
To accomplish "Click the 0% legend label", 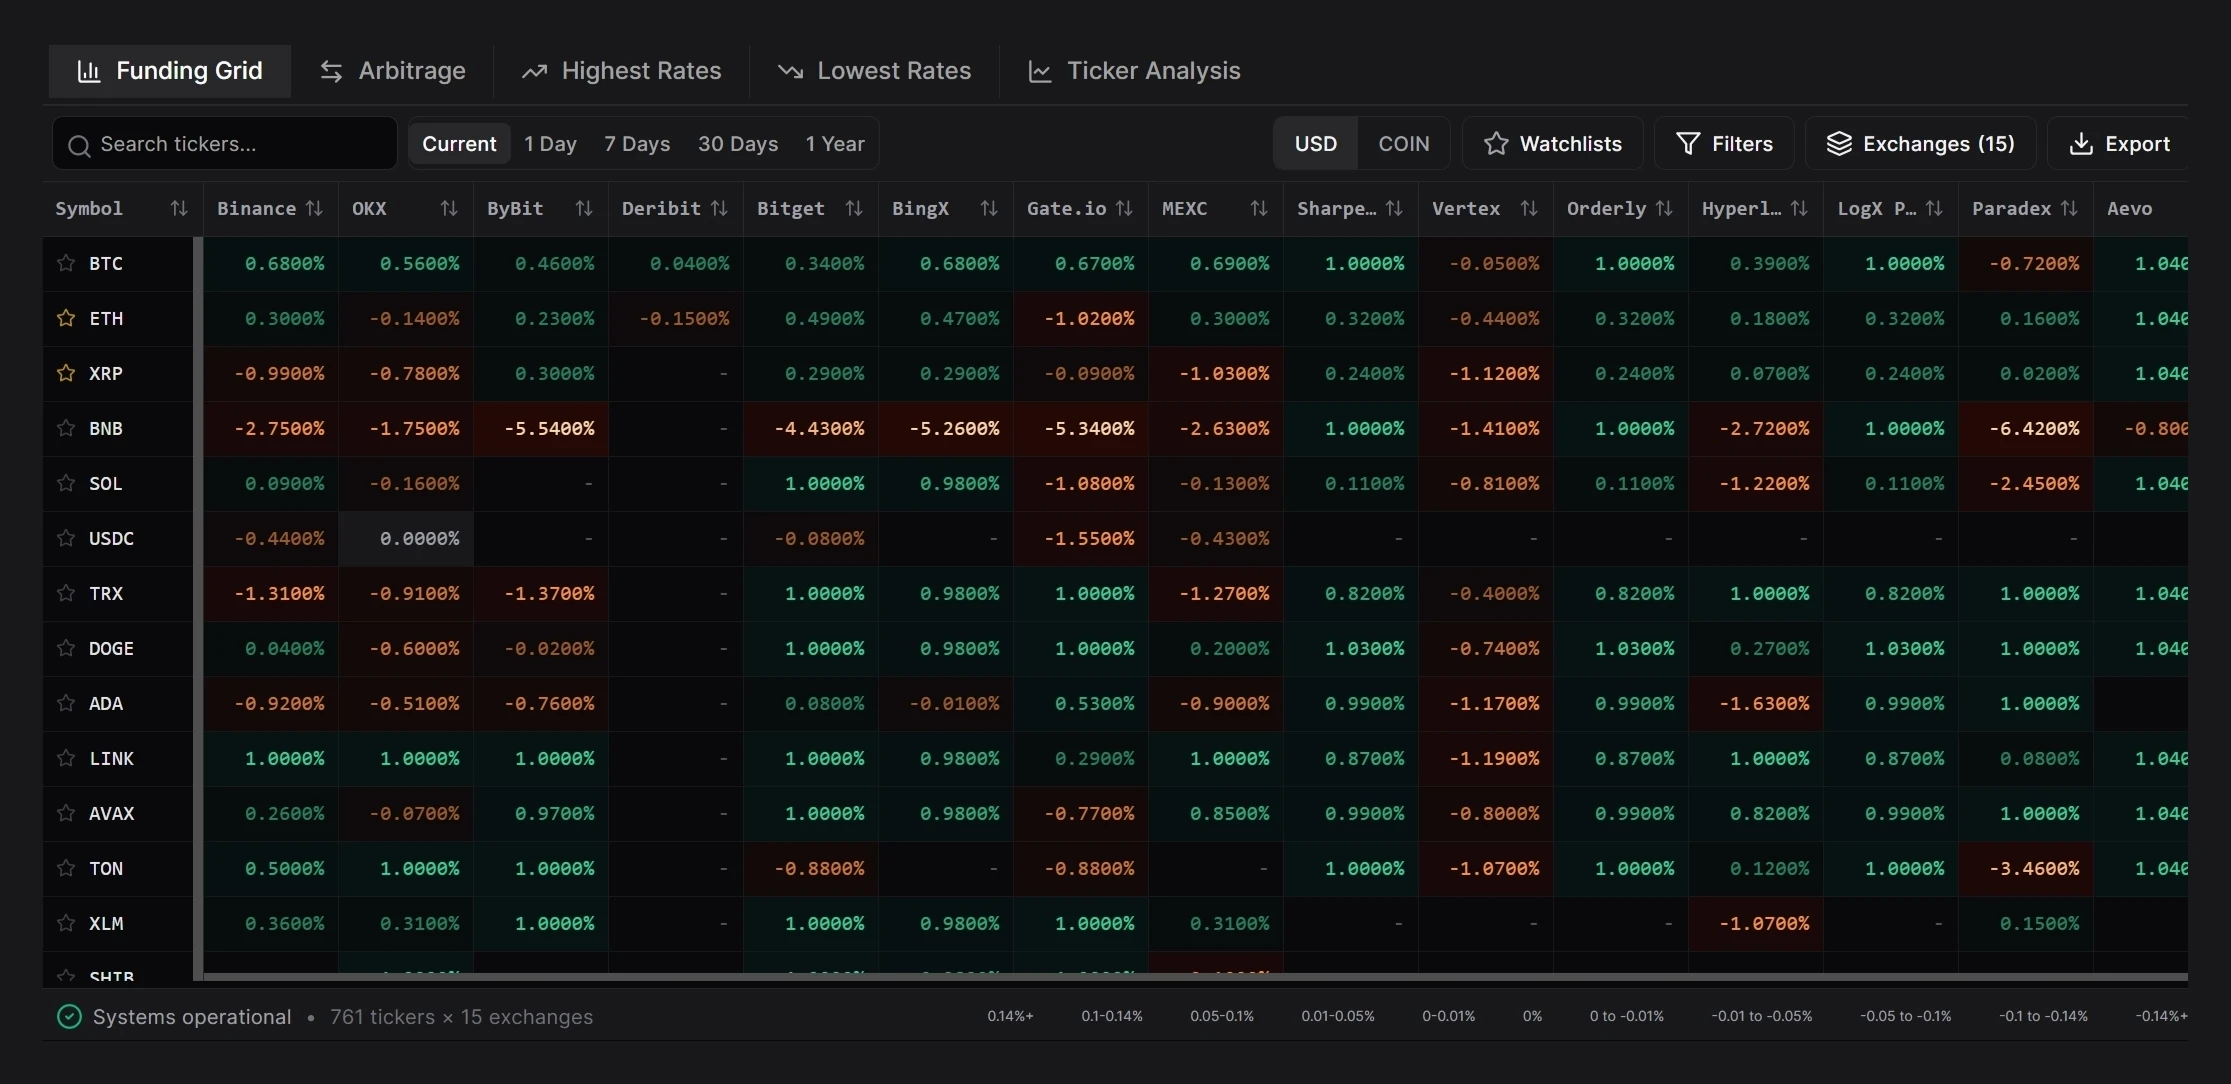I will click(1532, 1016).
